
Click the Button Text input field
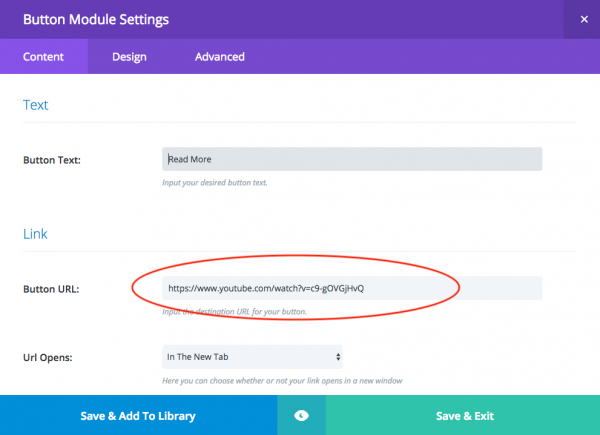coord(352,159)
